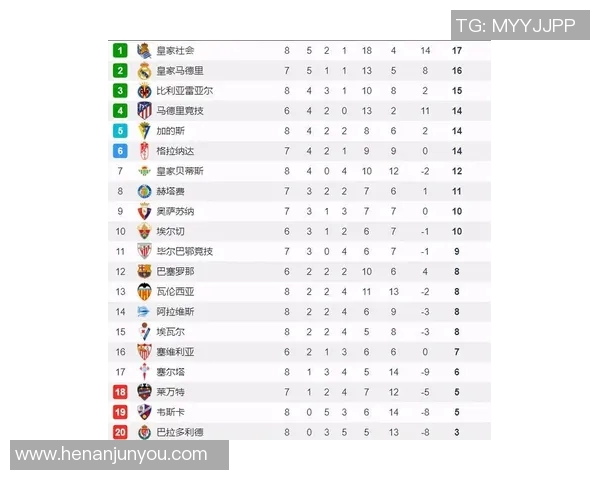Click the Levante (莱万特) crest icon
Image resolution: width=600 pixels, height=480 pixels.
point(144,391)
